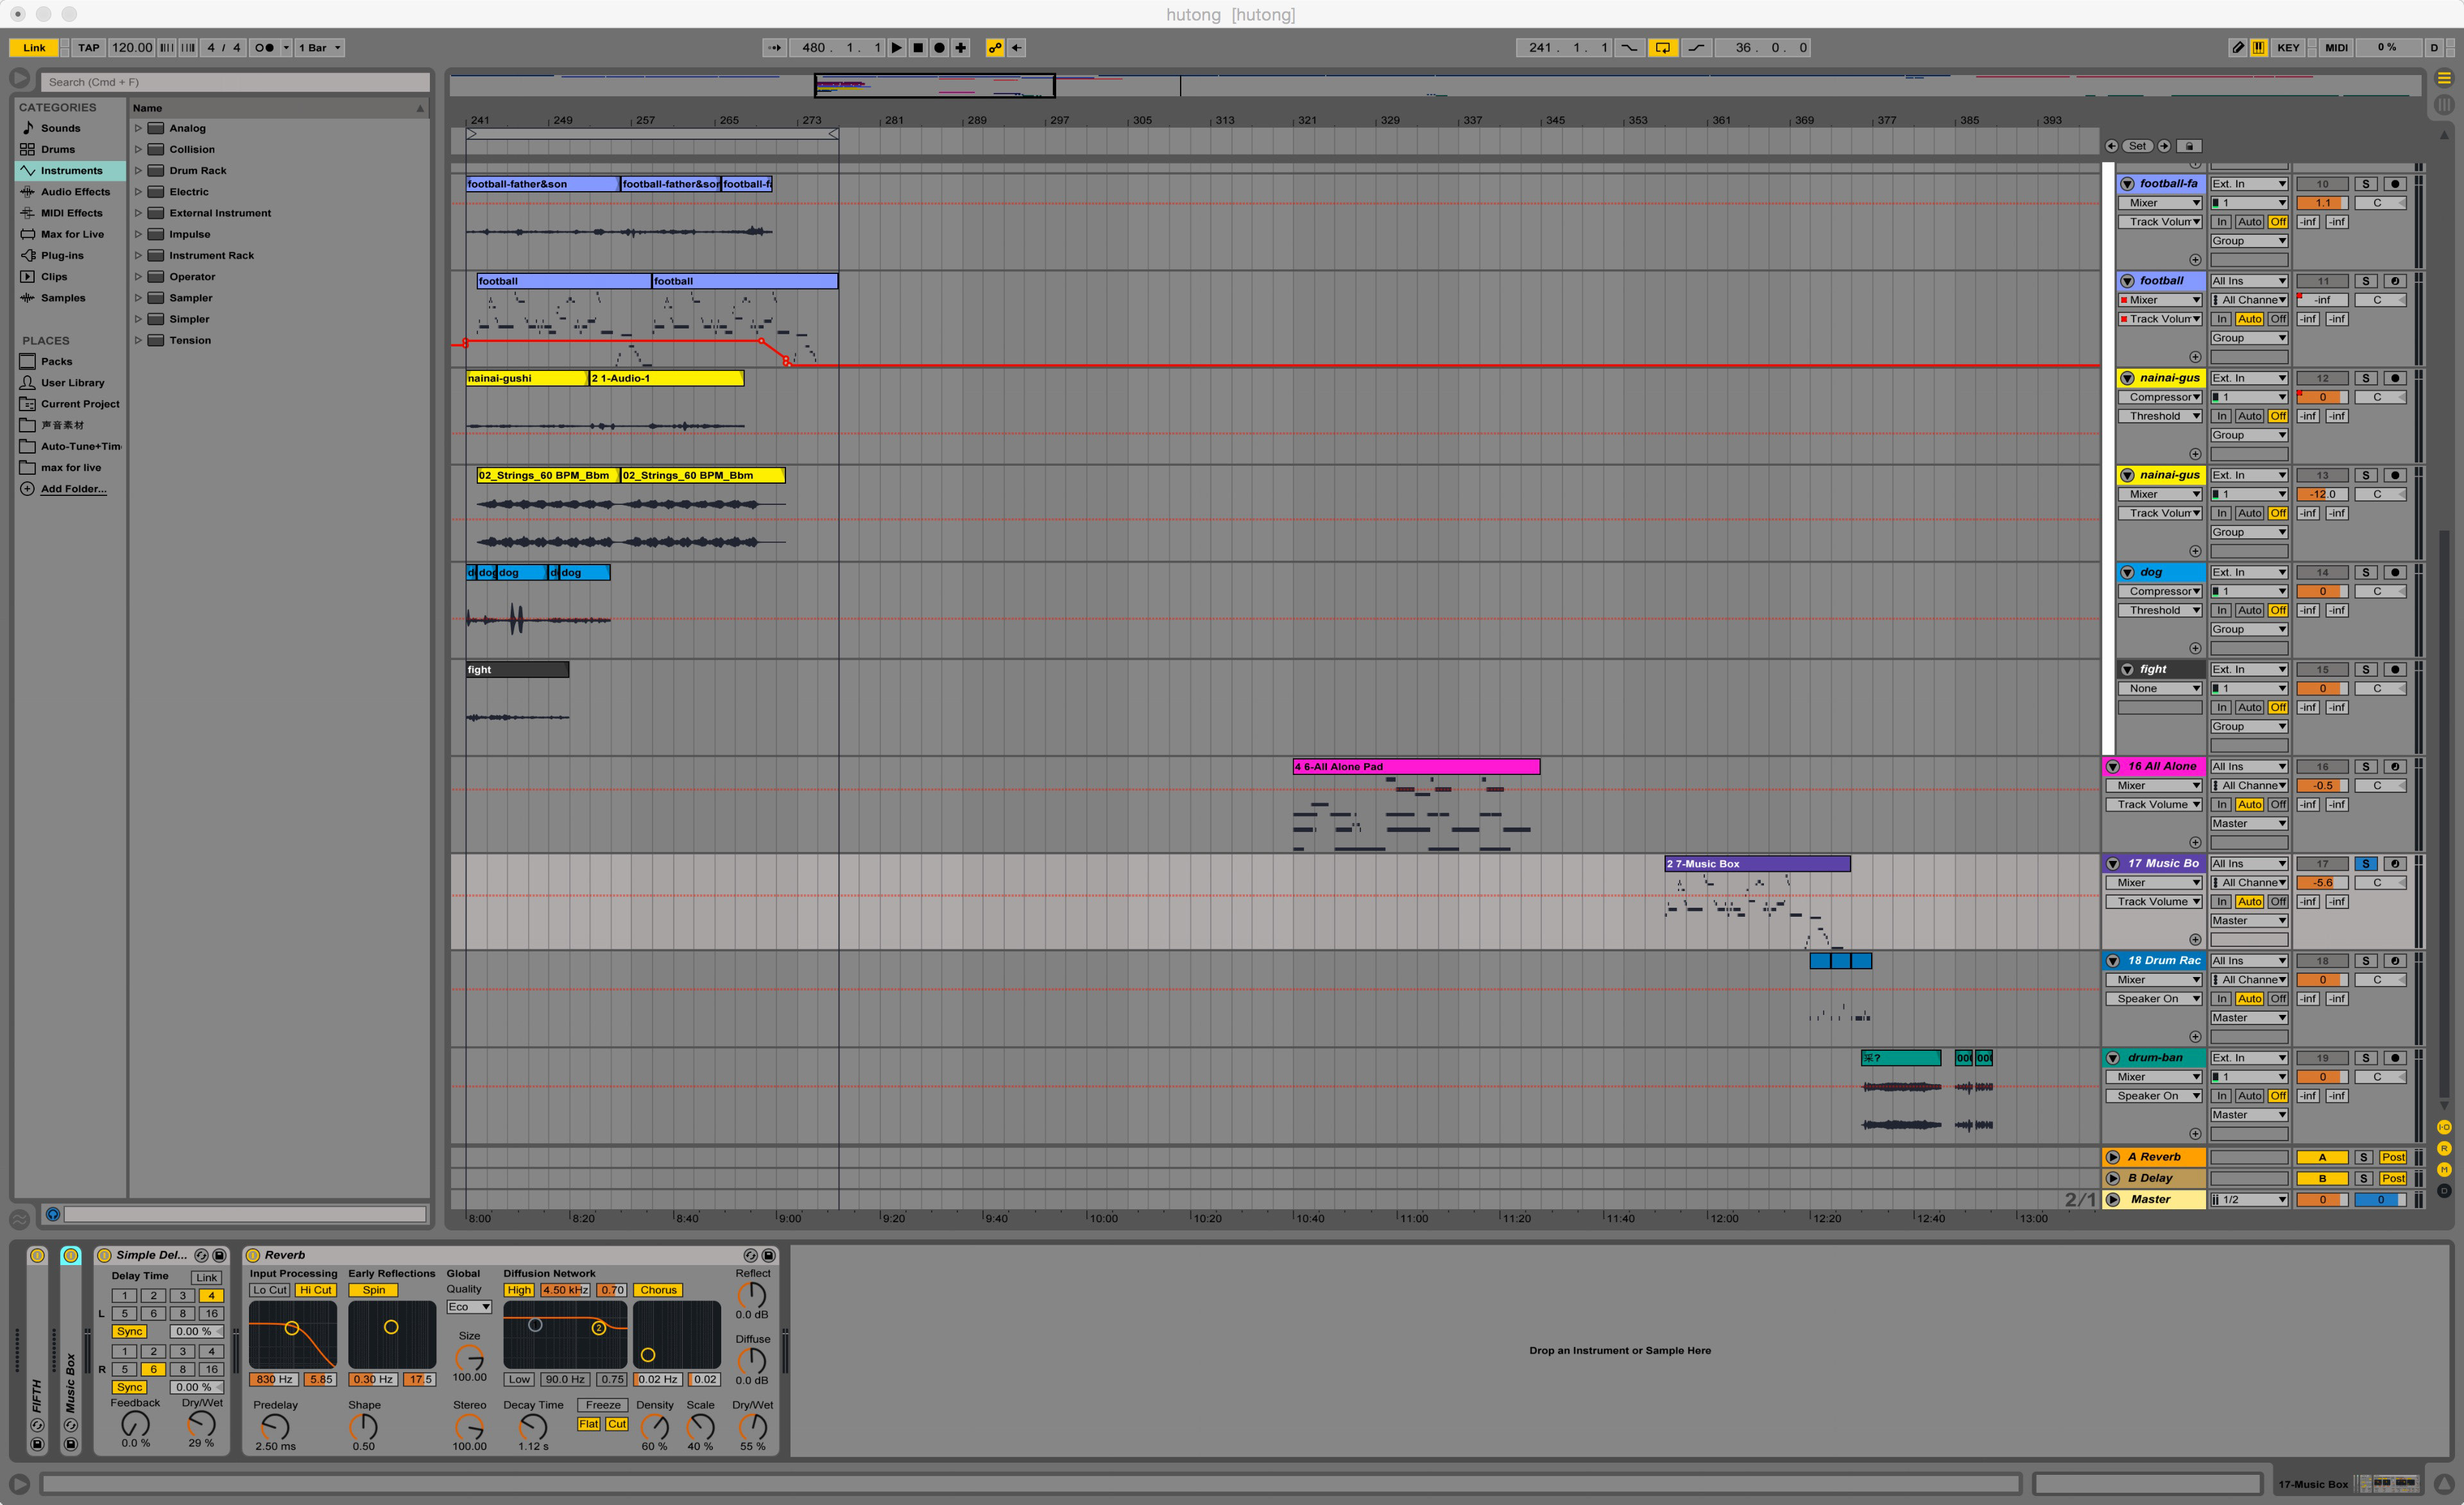Click the browser search field
Image resolution: width=2464 pixels, height=1505 pixels.
coord(235,82)
